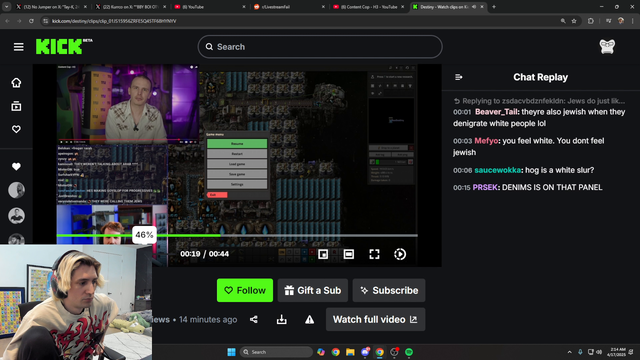The width and height of the screenshot is (640, 360).
Task: Go back in browser history
Action: [7, 21]
